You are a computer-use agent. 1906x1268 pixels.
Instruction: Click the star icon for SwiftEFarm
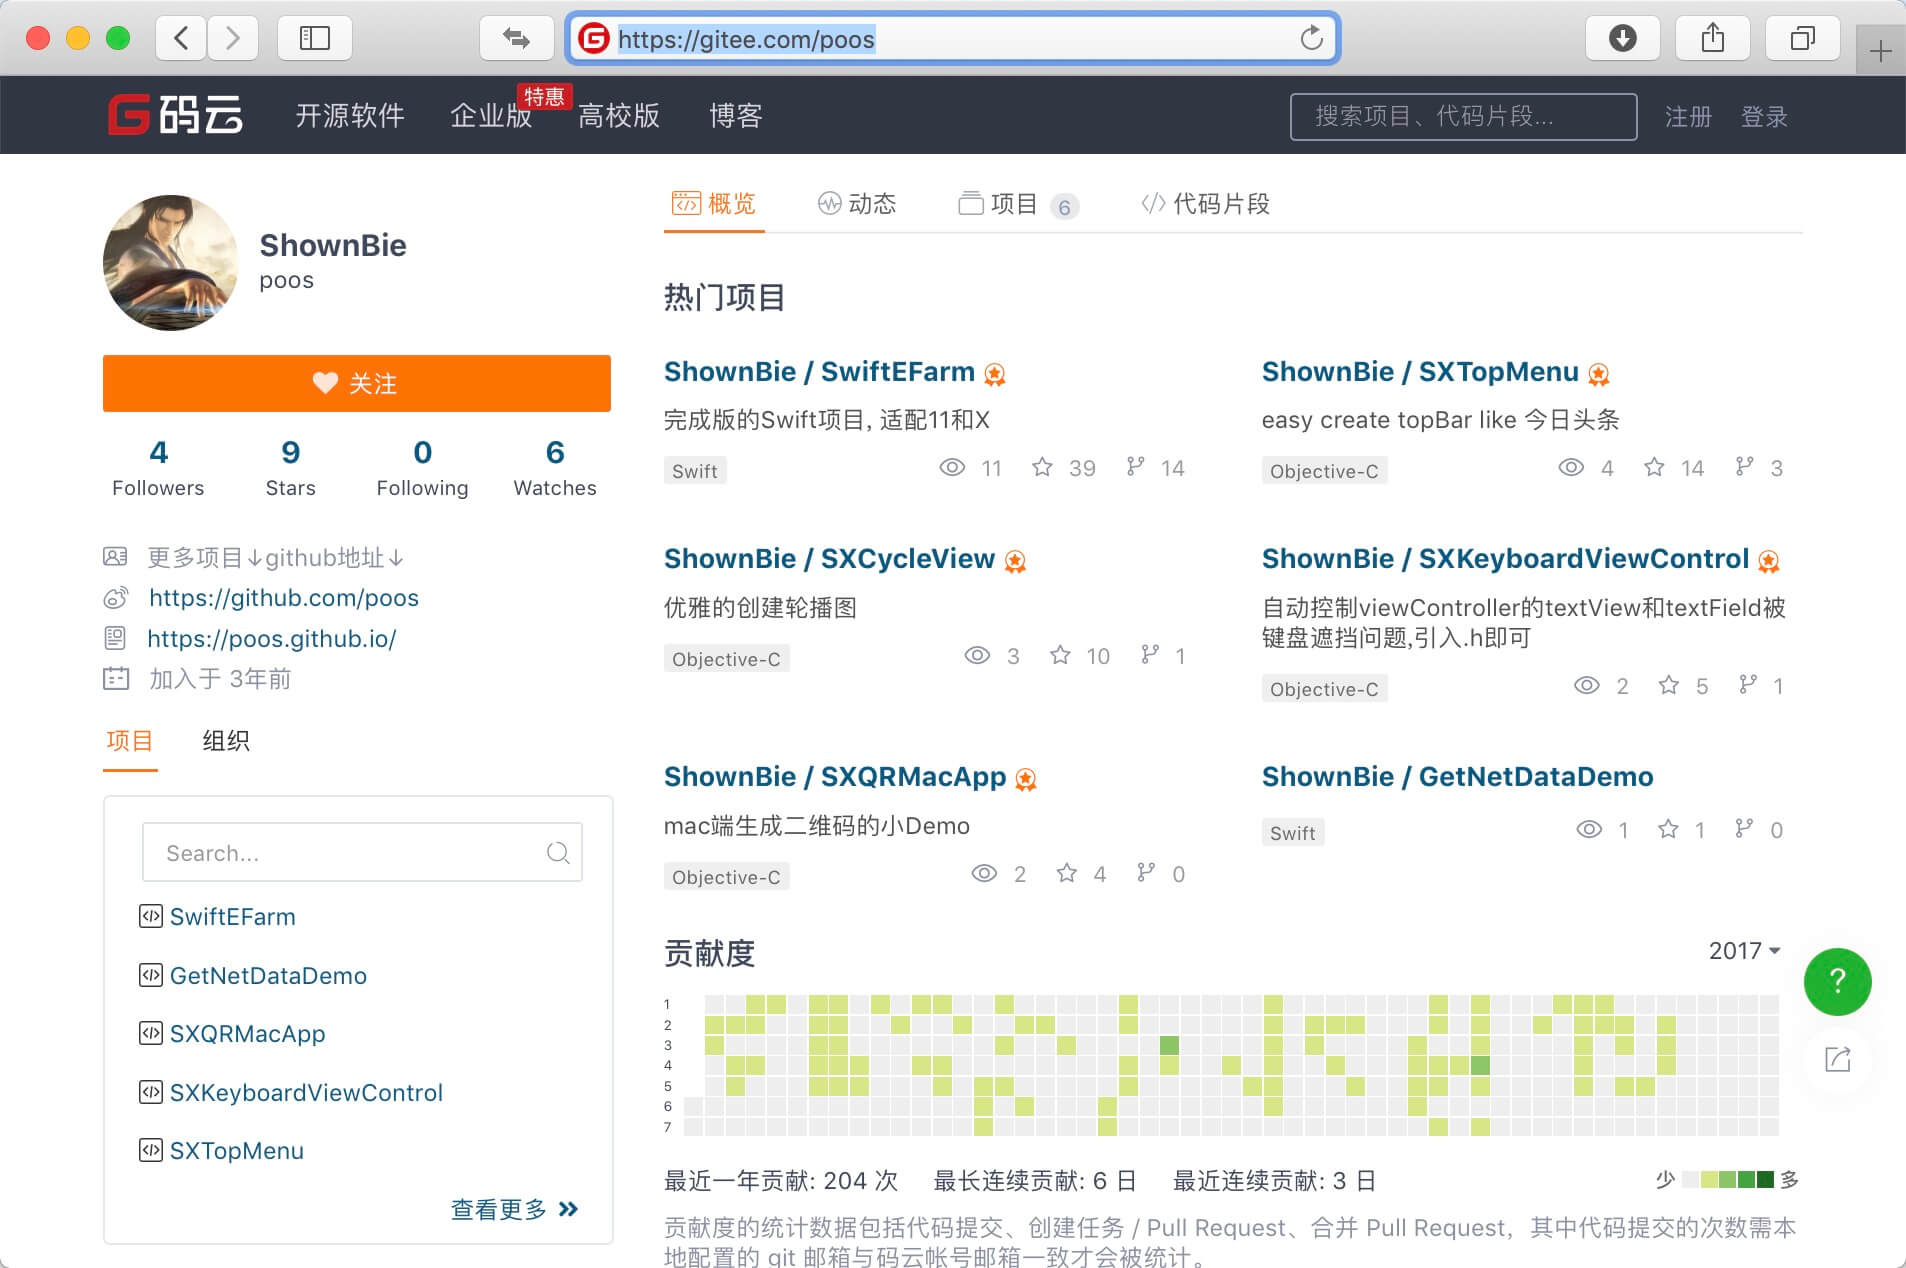click(1042, 467)
